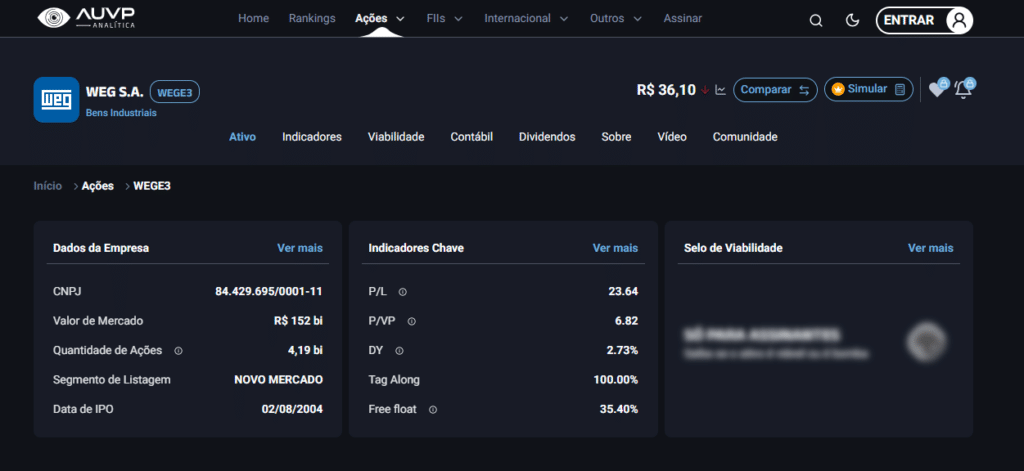The width and height of the screenshot is (1024, 471).
Task: Switch to the Sobre tab
Action: (616, 137)
